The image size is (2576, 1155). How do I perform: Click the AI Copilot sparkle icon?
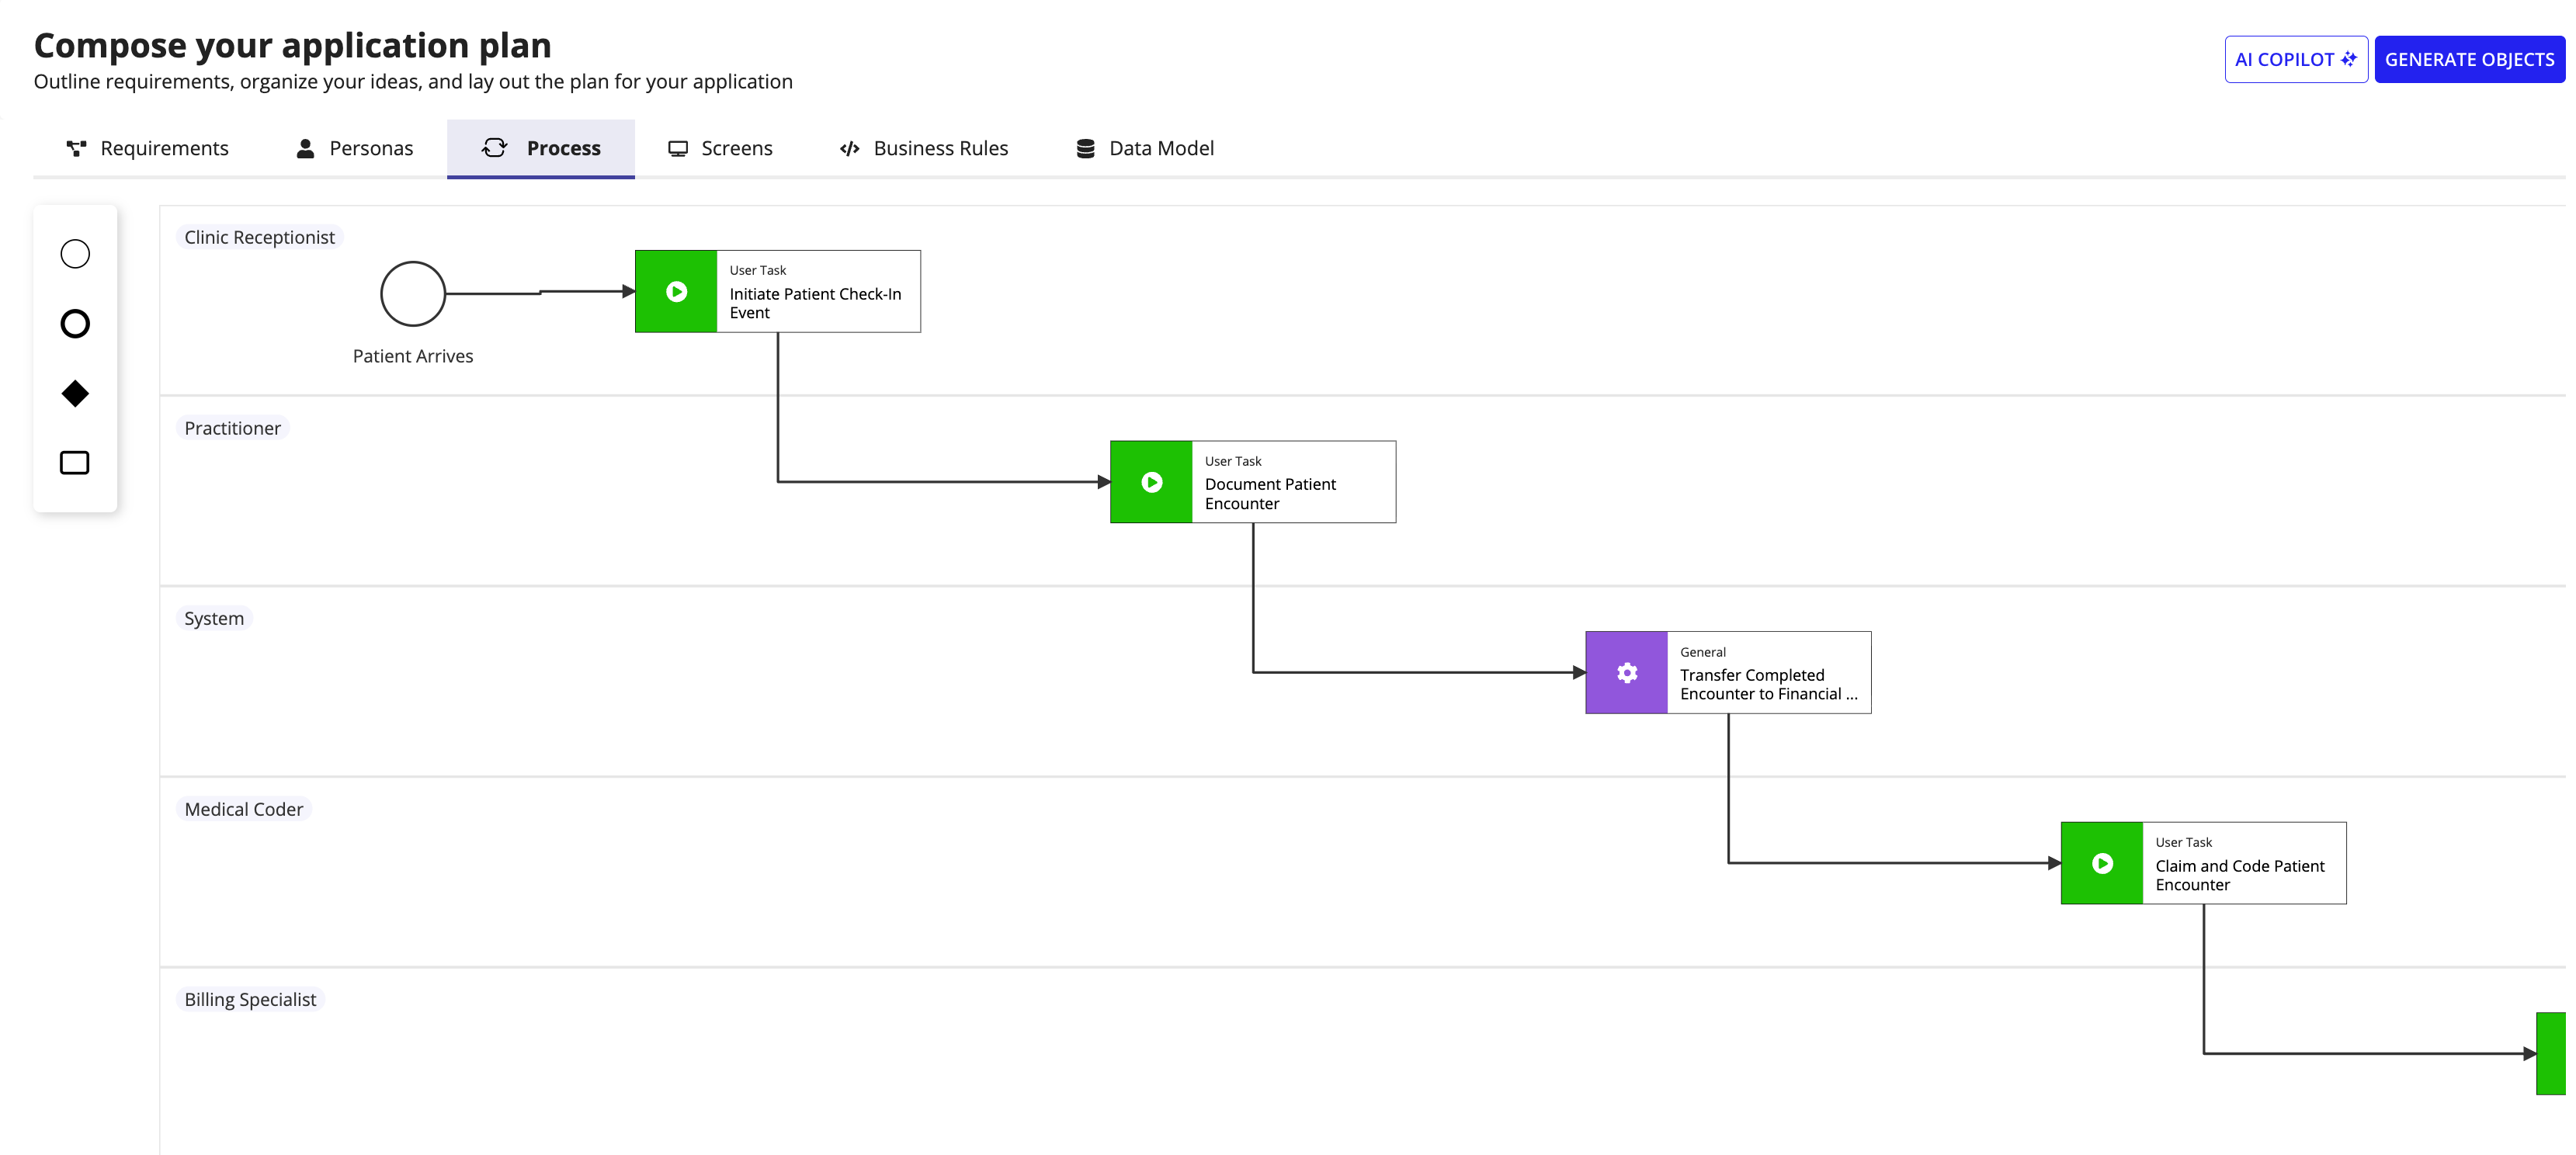click(2348, 59)
